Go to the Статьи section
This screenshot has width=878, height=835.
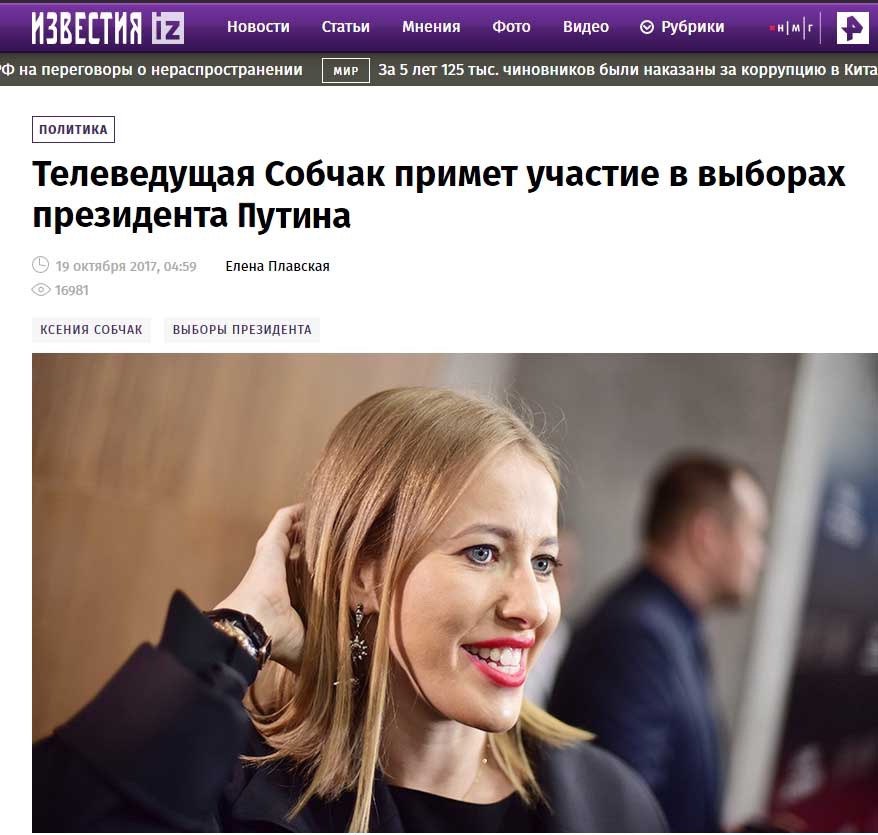tap(345, 27)
